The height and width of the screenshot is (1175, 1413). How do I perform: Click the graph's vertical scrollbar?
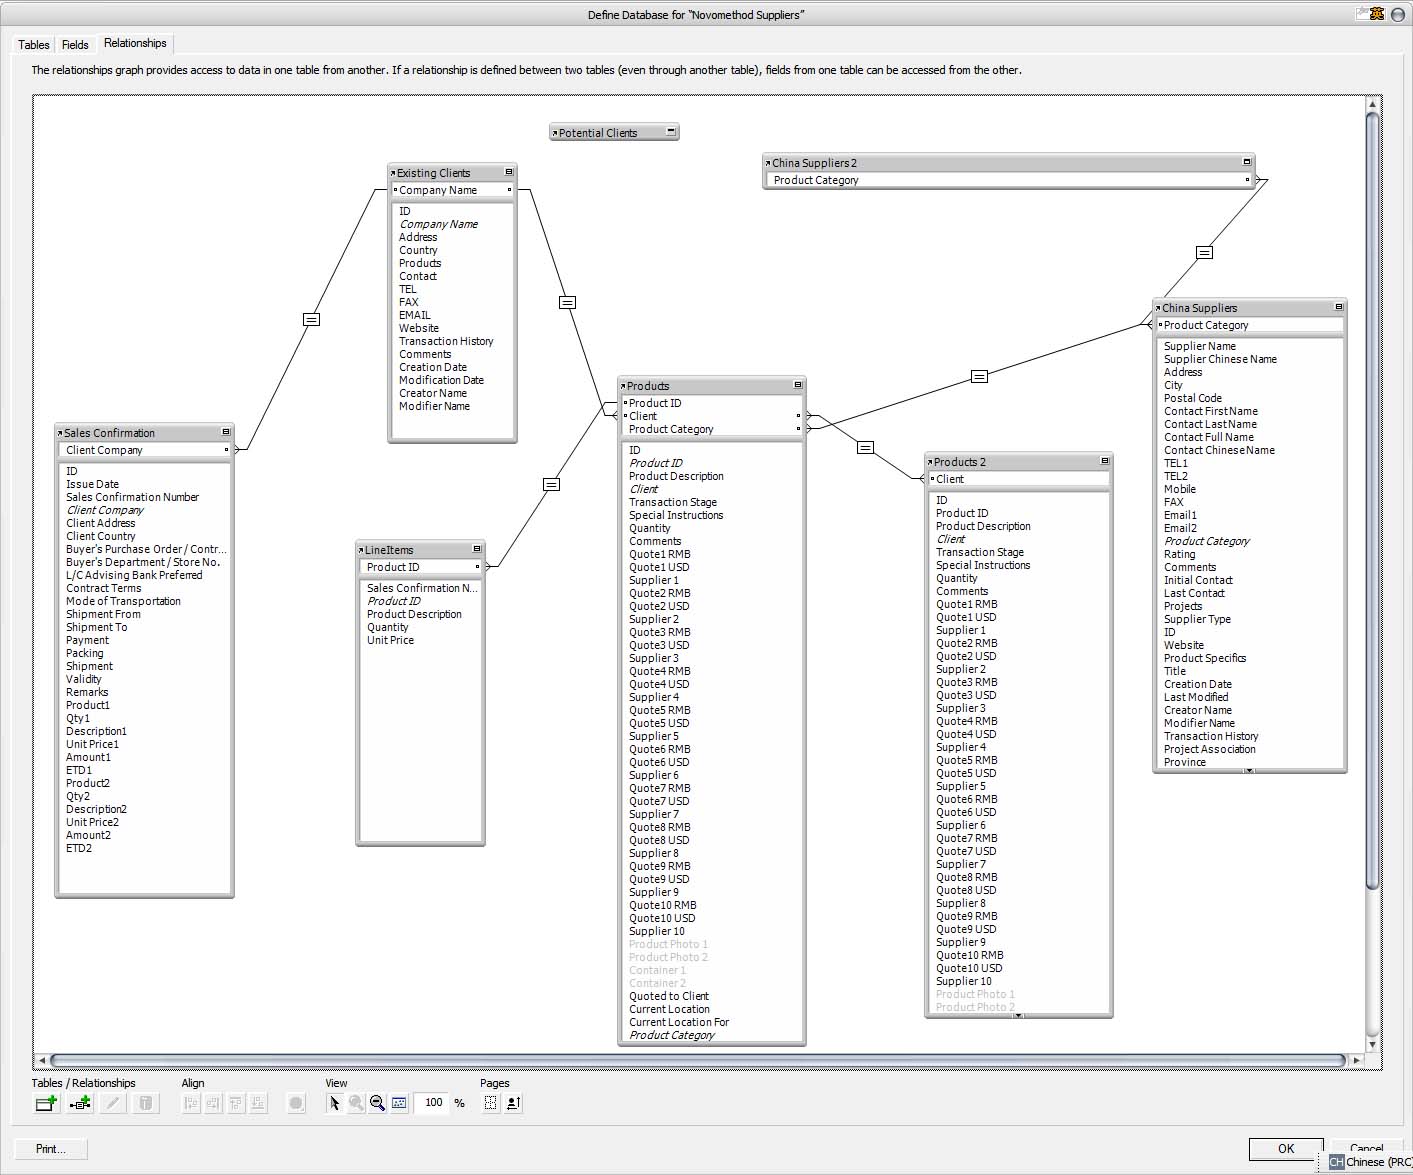pyautogui.click(x=1373, y=500)
